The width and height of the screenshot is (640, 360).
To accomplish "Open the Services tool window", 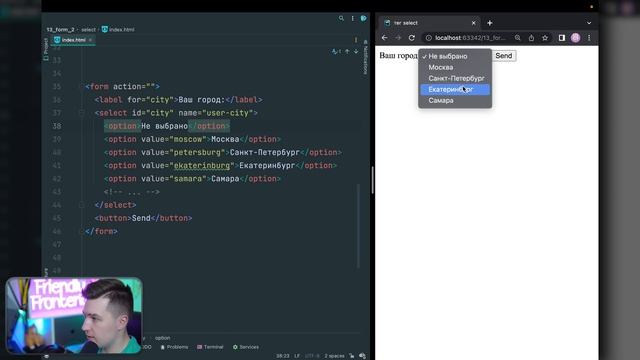I will coord(246,347).
